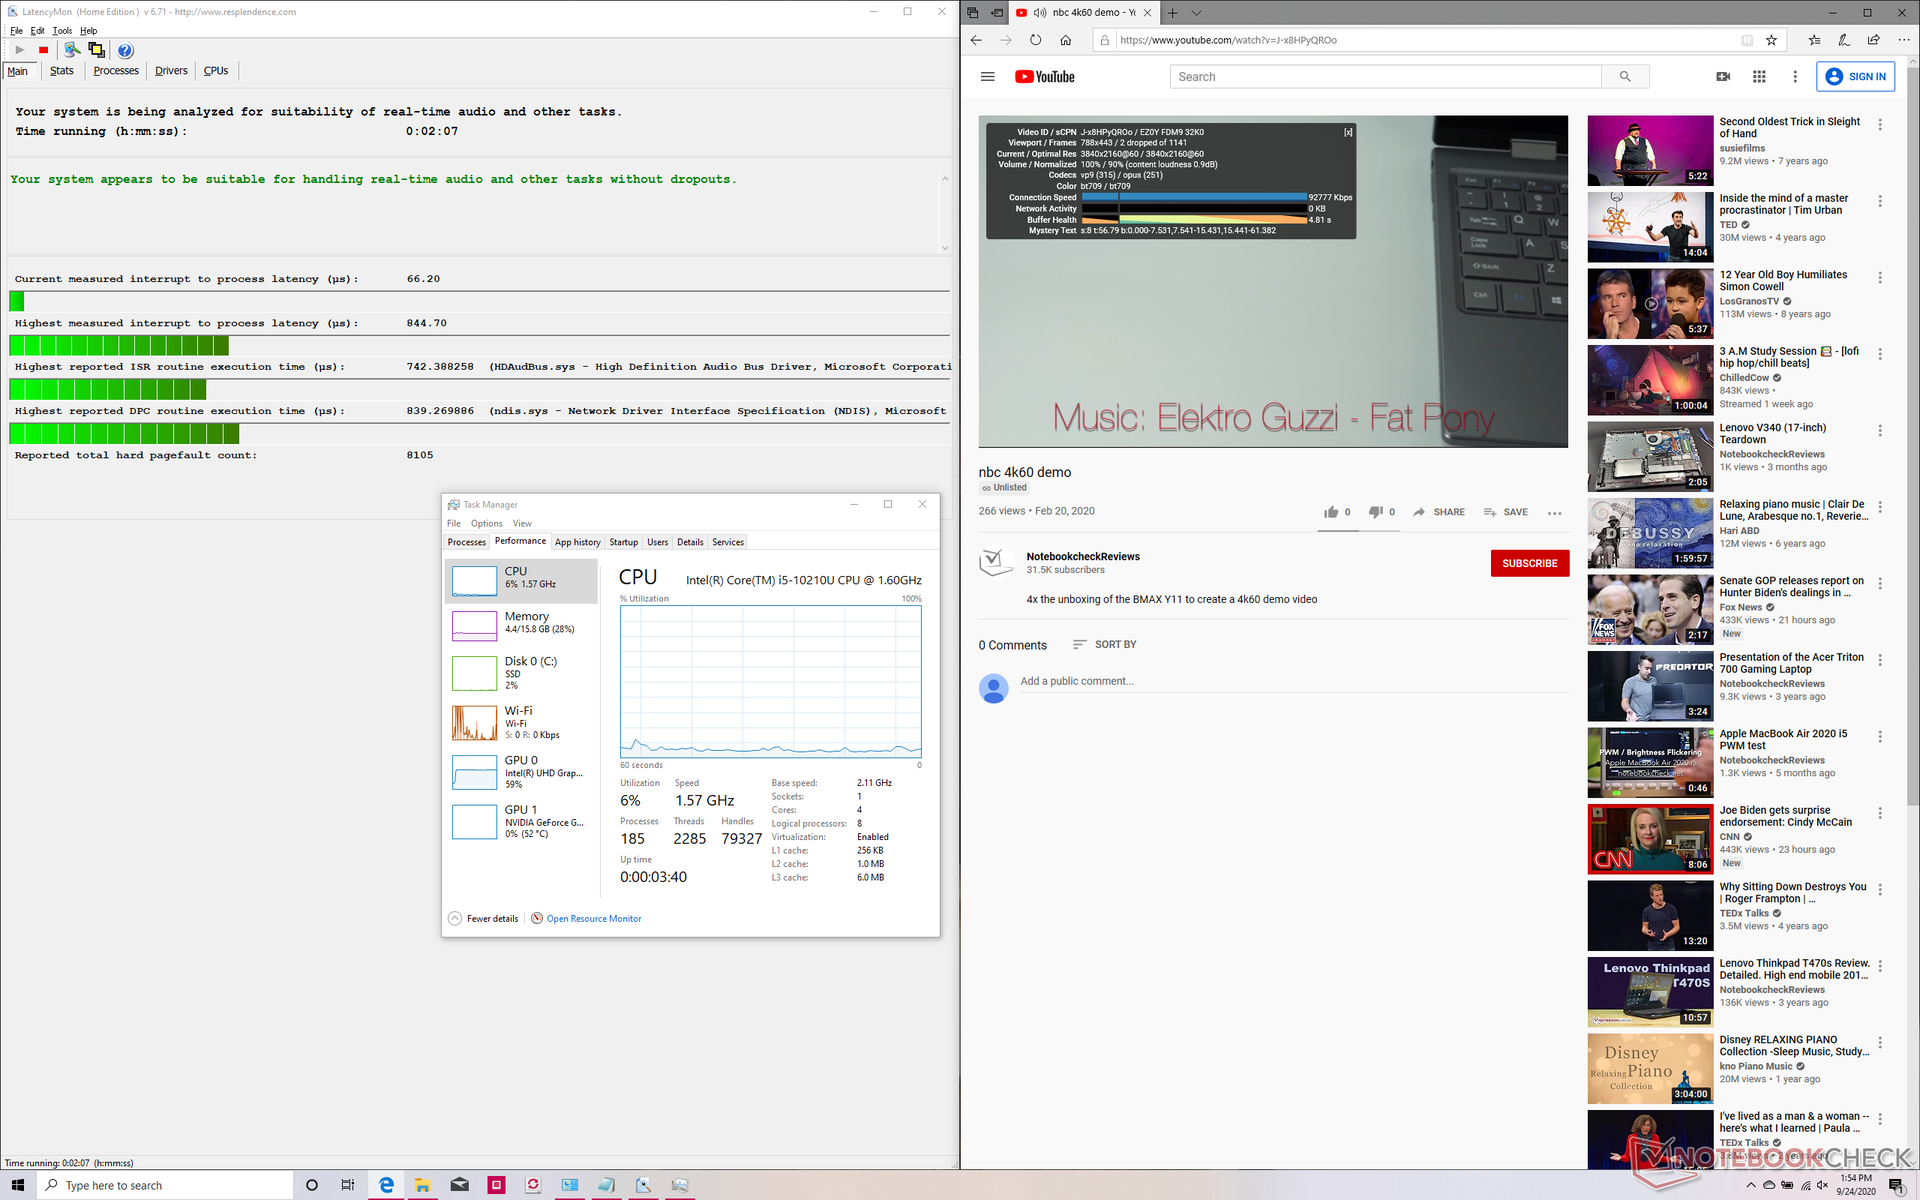
Task: Collapse Task Manager with Fewer details
Action: point(483,918)
